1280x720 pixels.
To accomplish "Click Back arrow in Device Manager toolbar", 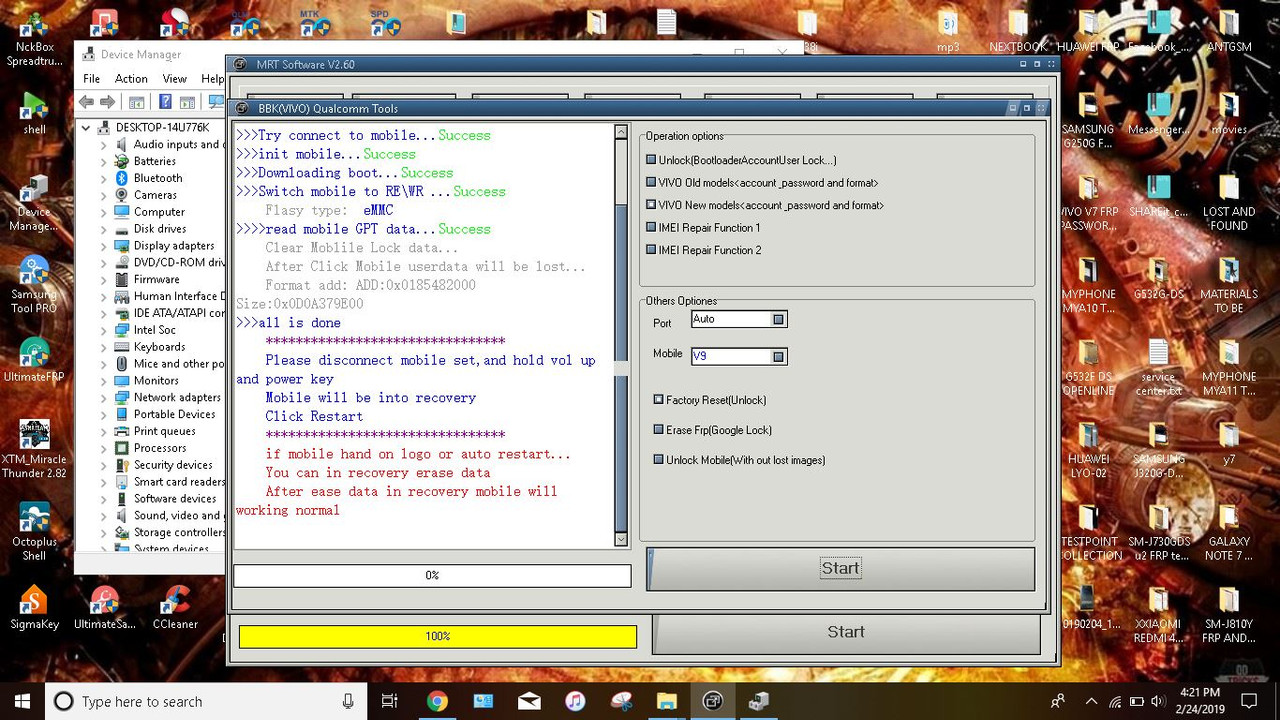I will tap(86, 102).
